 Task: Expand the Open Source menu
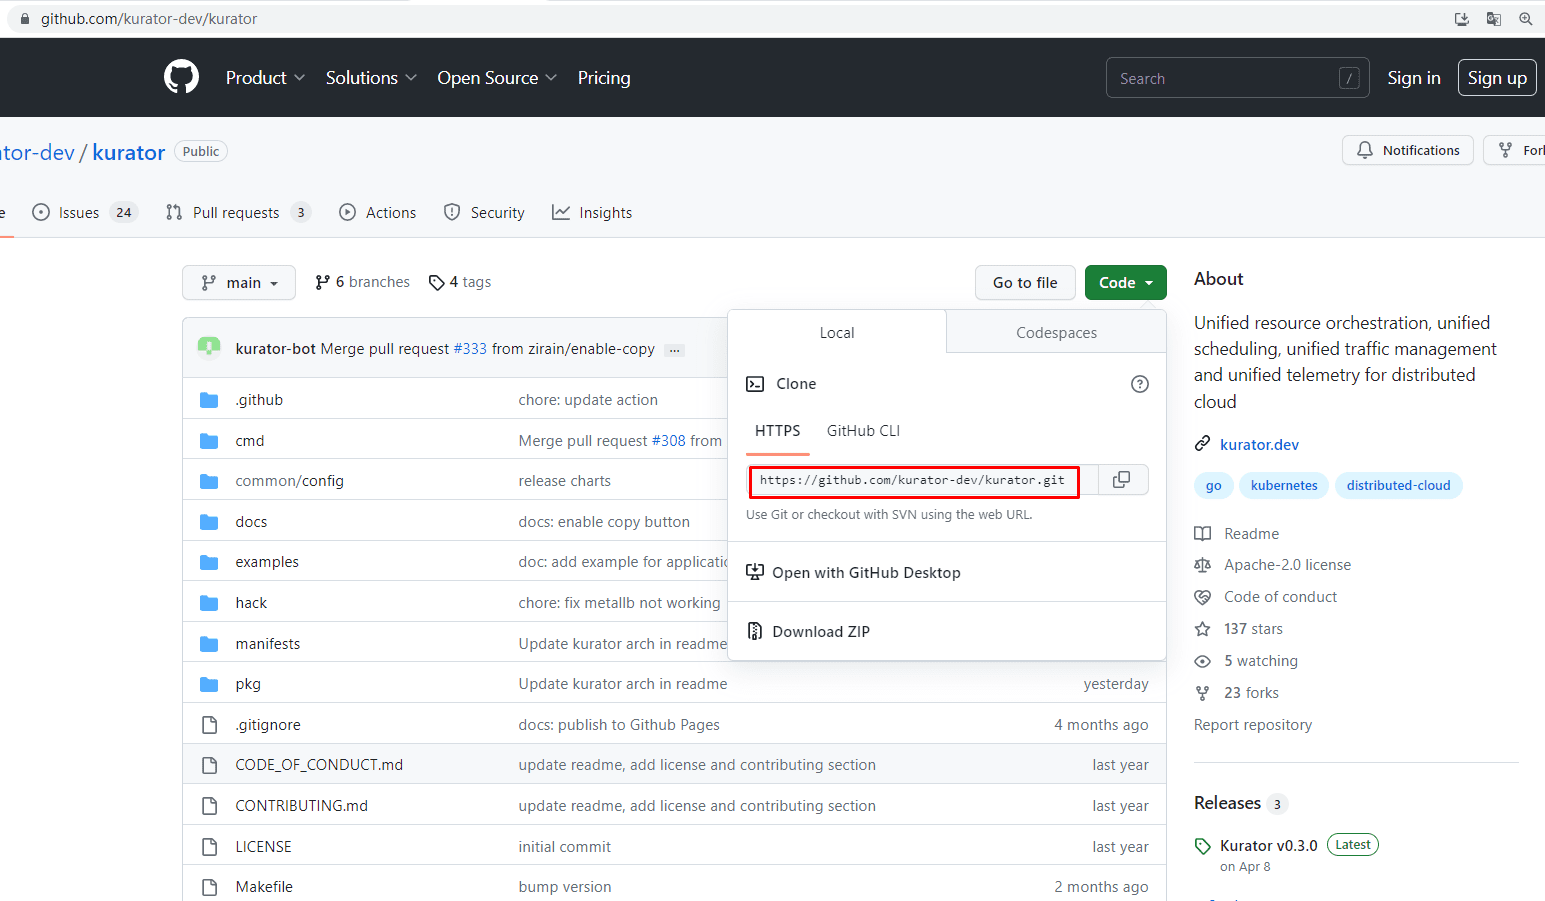pos(497,78)
